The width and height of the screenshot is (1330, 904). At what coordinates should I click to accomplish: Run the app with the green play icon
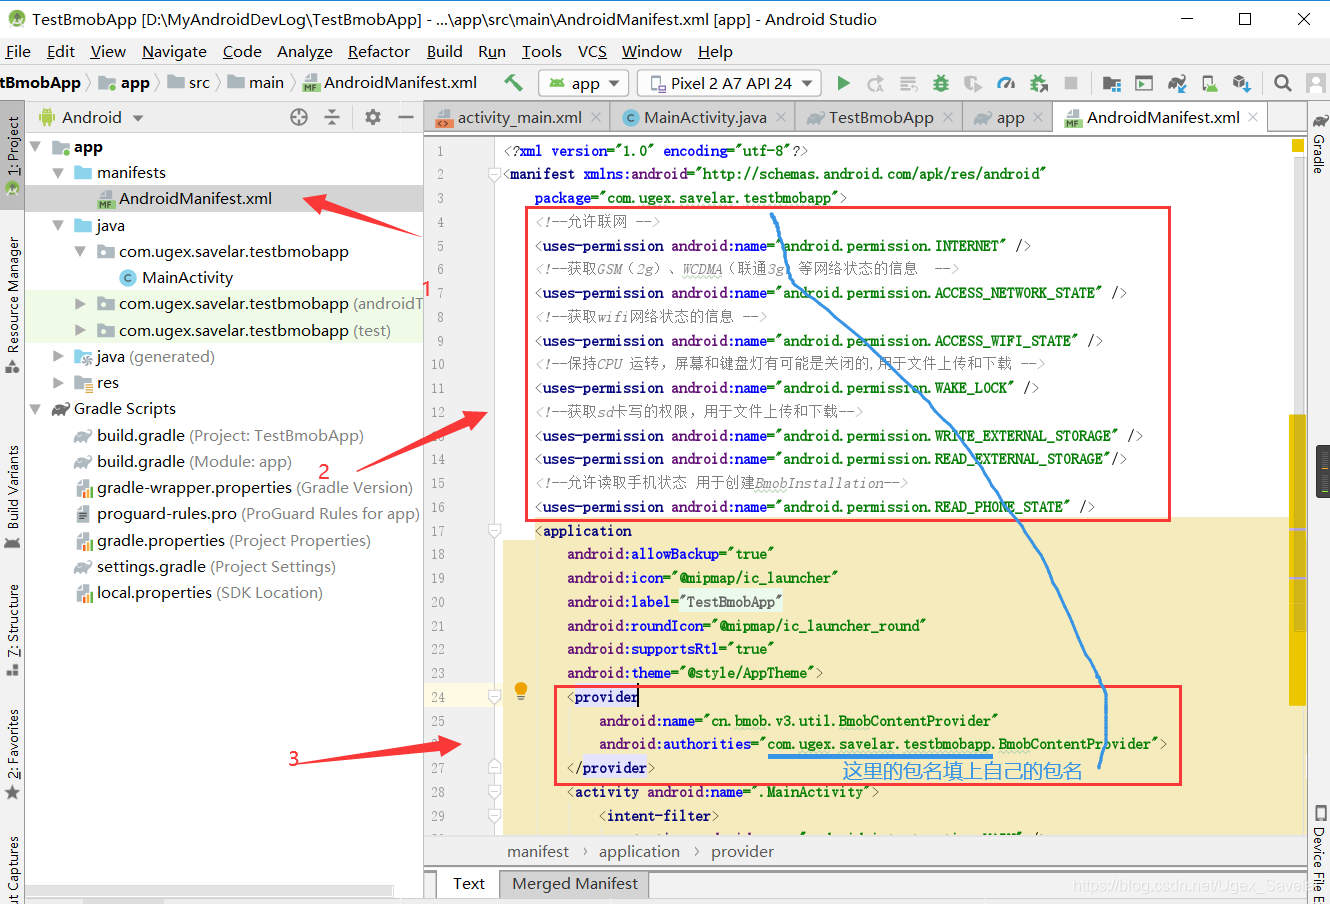click(843, 83)
